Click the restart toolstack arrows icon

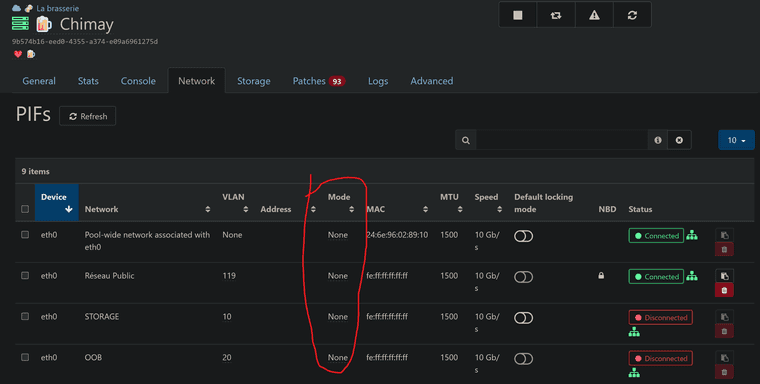556,15
